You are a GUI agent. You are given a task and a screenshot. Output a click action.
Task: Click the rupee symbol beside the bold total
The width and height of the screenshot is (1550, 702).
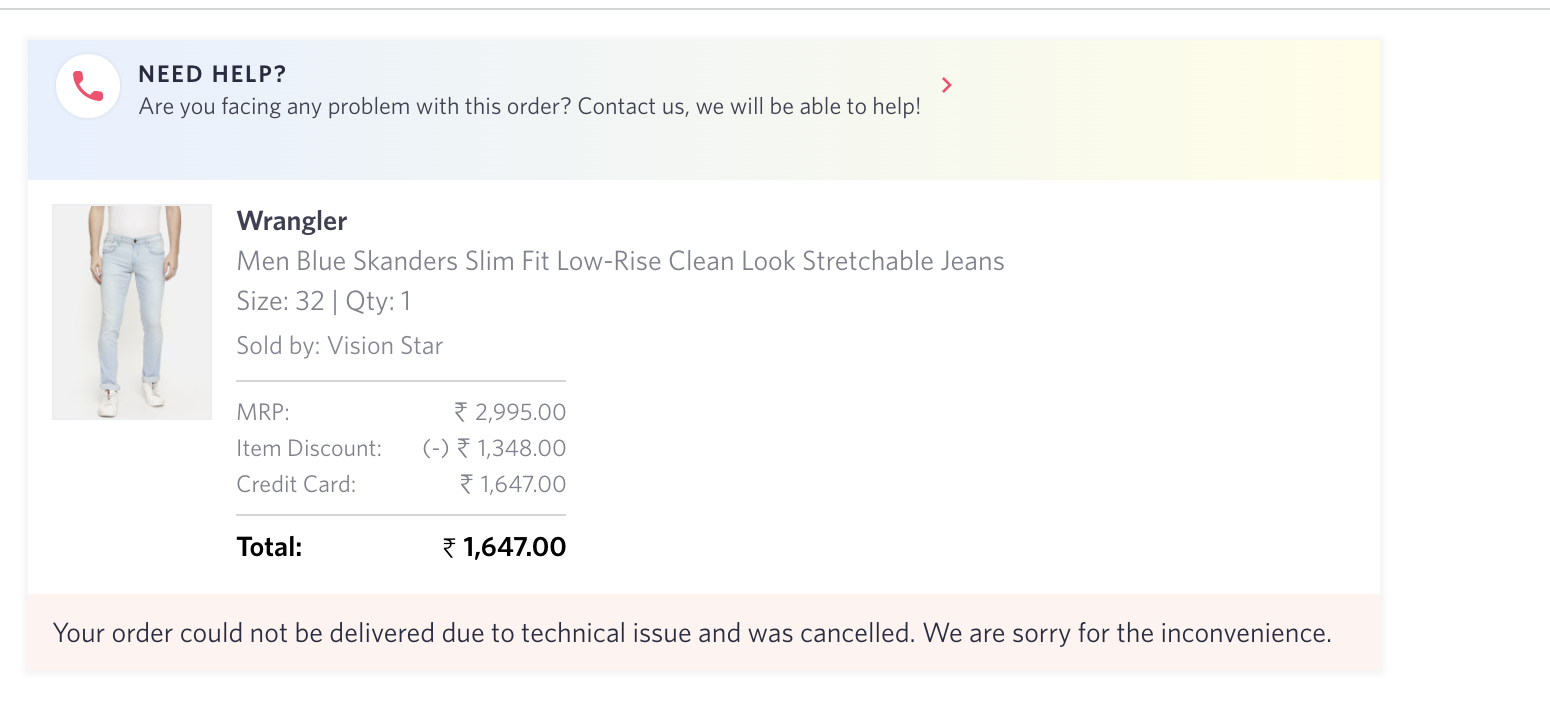450,548
